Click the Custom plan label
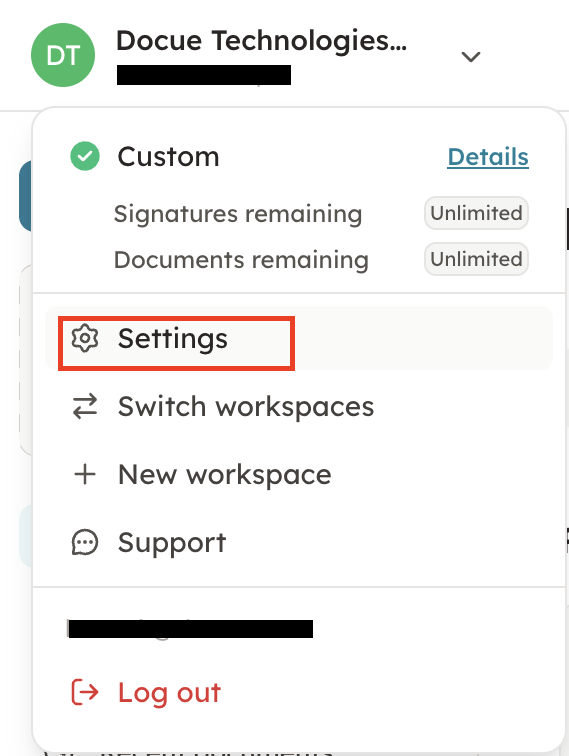This screenshot has height=756, width=569. pyautogui.click(x=168, y=157)
